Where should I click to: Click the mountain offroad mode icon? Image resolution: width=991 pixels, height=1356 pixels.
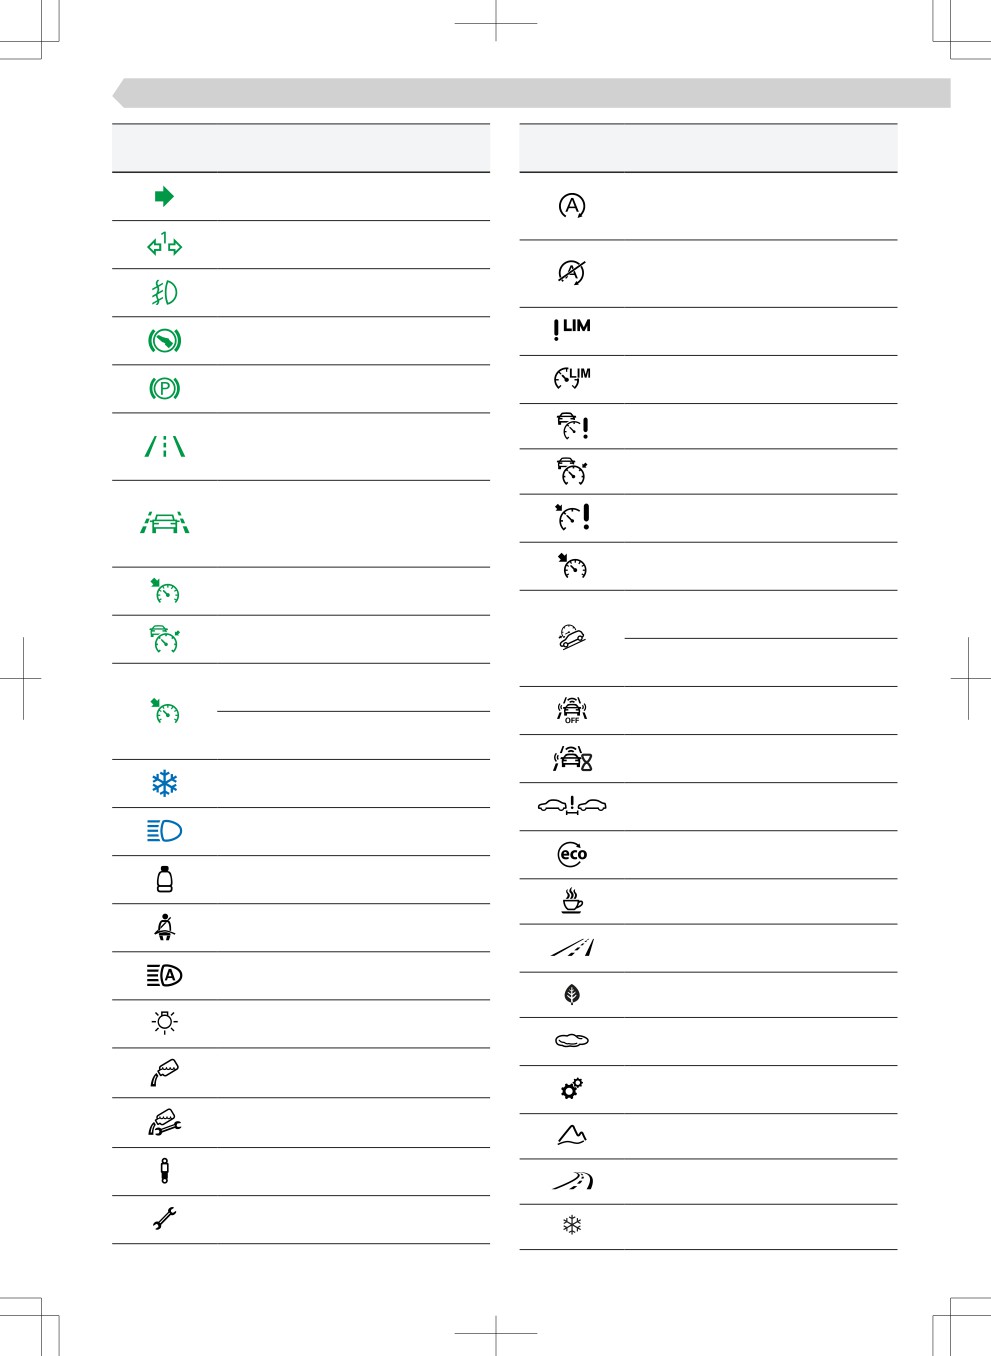pyautogui.click(x=572, y=1135)
